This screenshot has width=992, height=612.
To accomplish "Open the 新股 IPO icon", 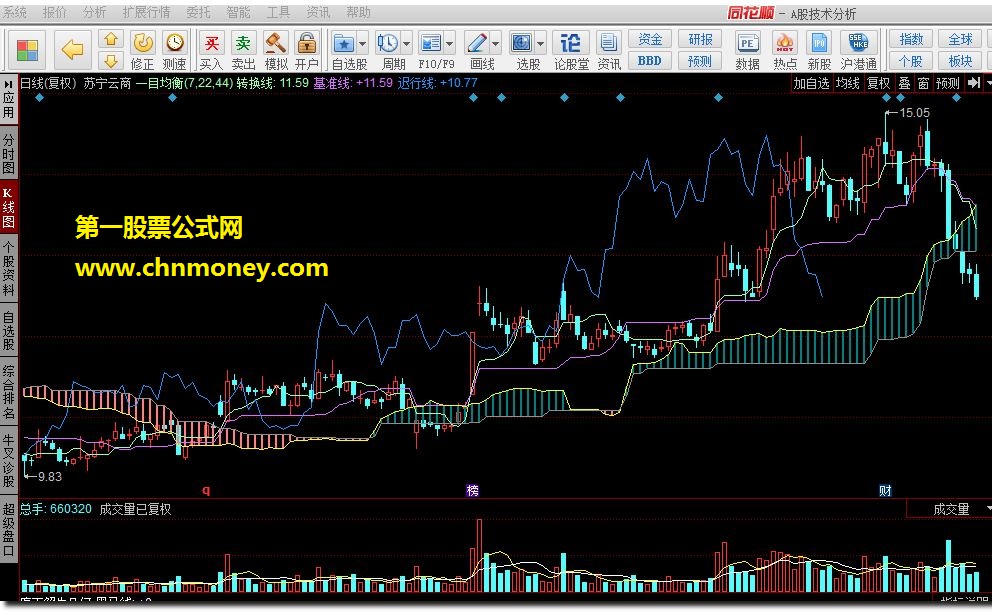I will (x=819, y=43).
